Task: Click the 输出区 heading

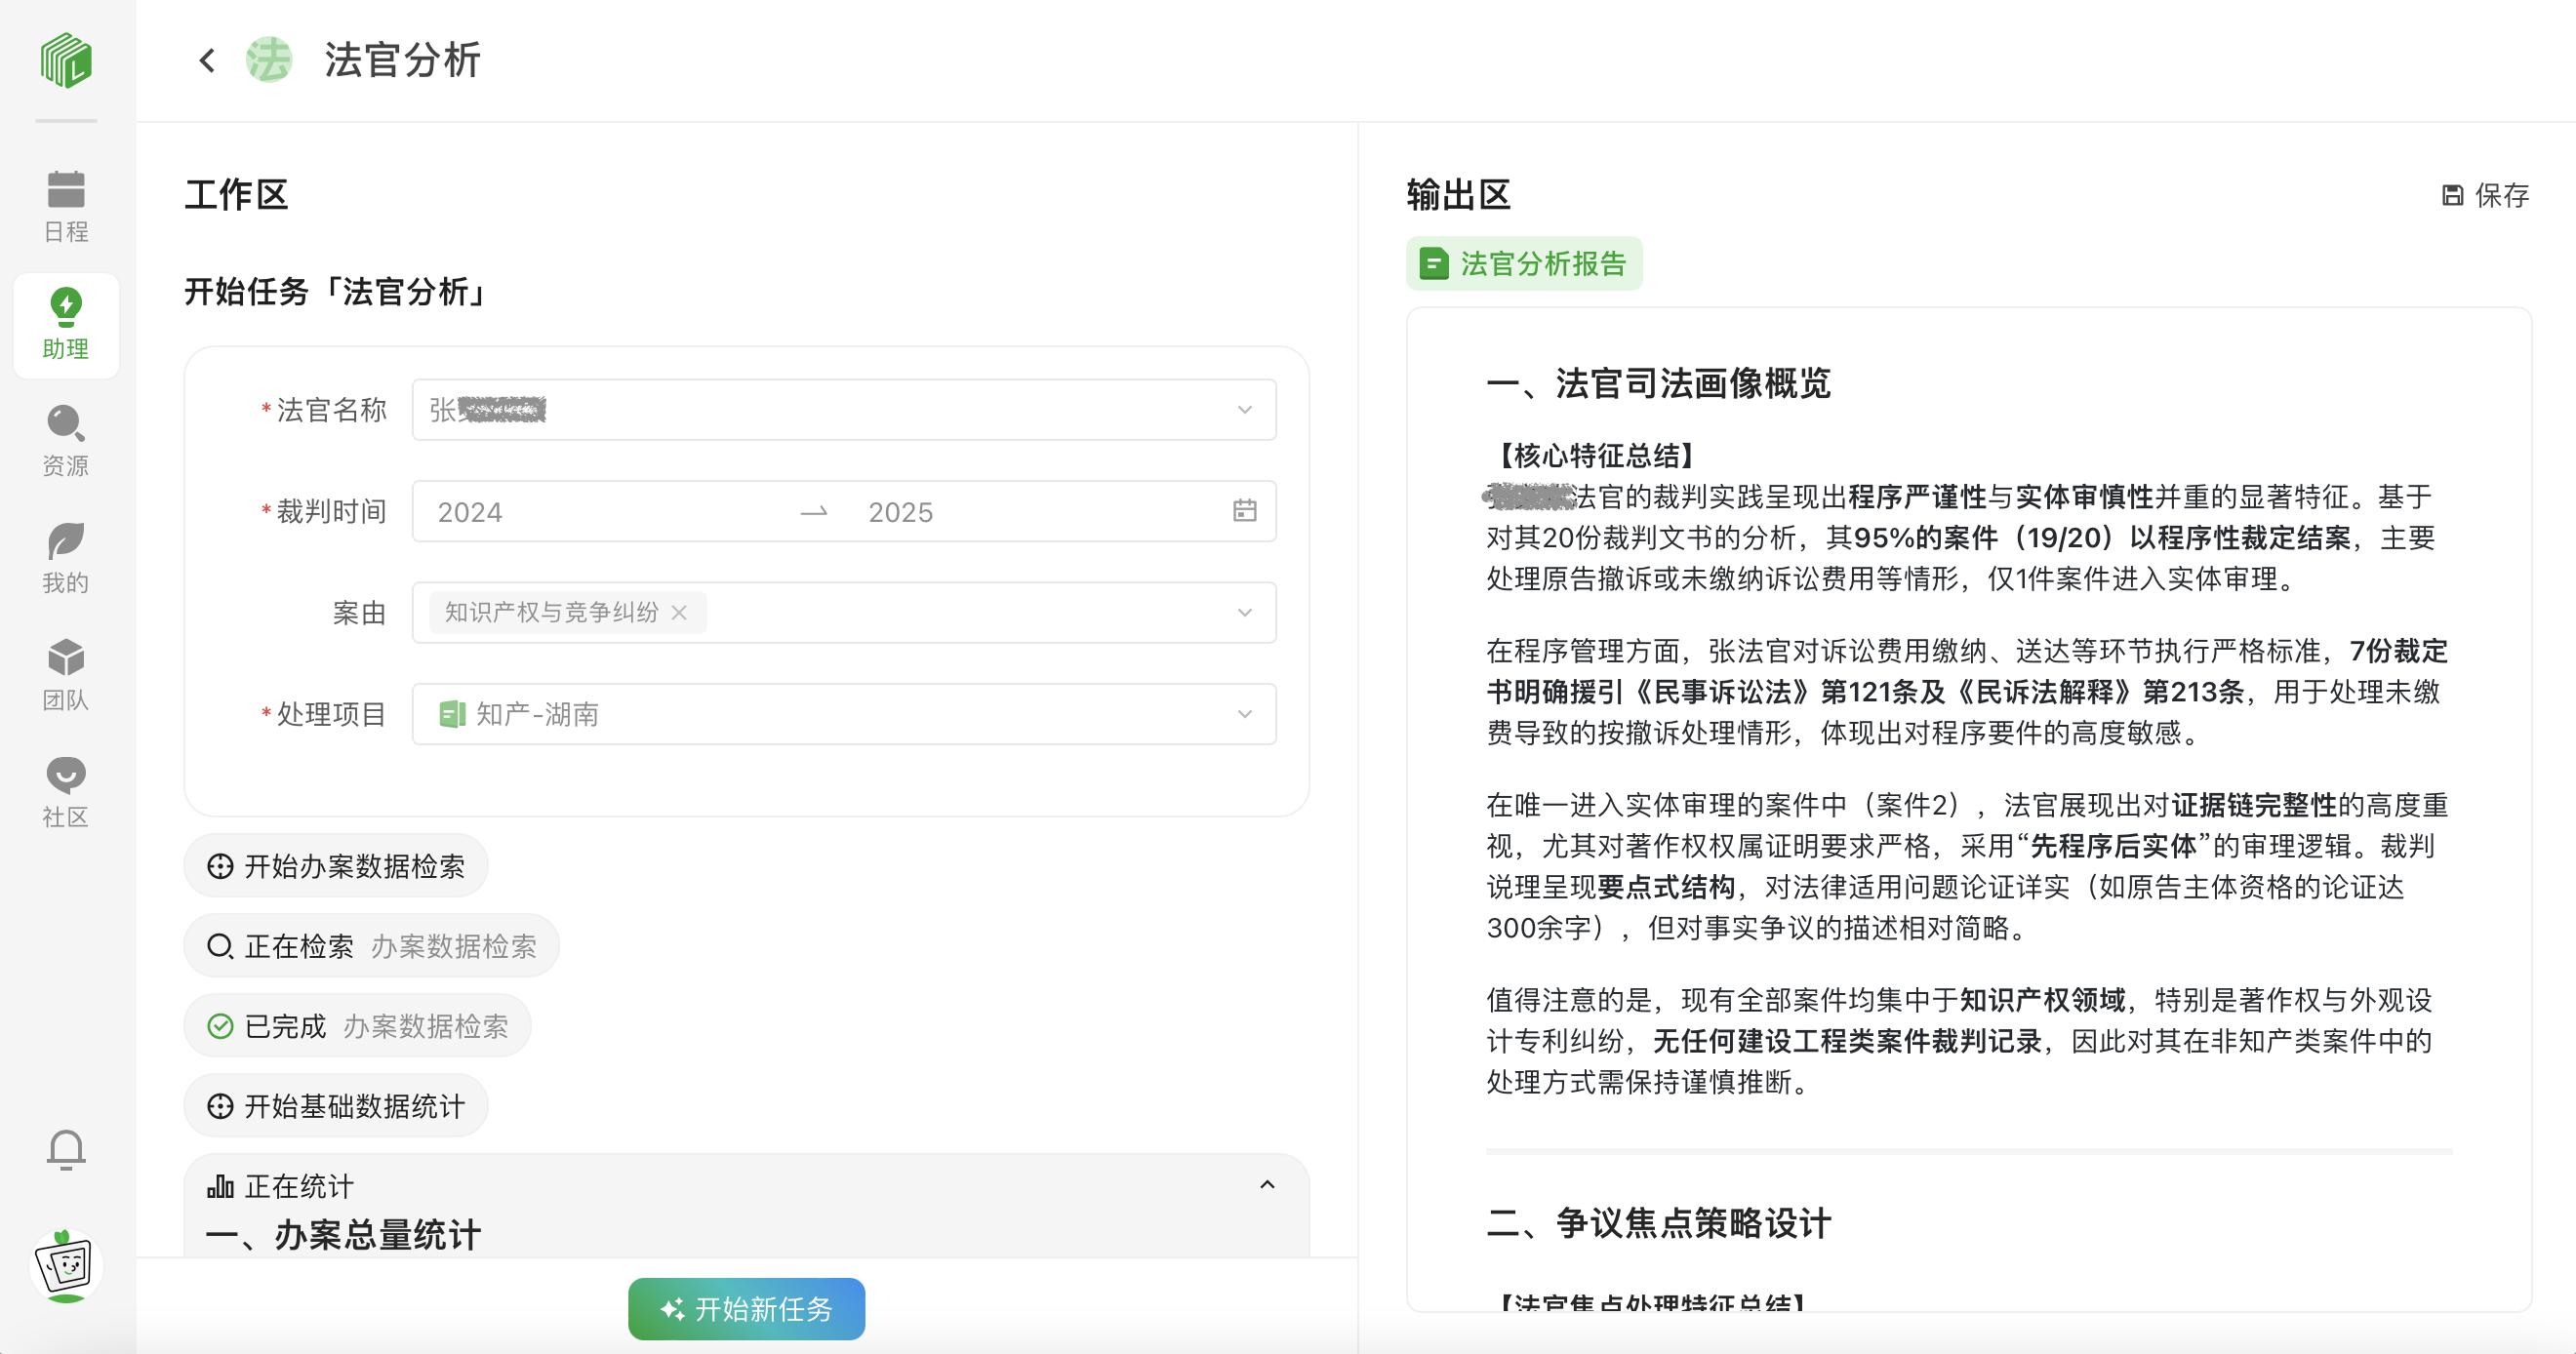Action: click(x=1459, y=195)
